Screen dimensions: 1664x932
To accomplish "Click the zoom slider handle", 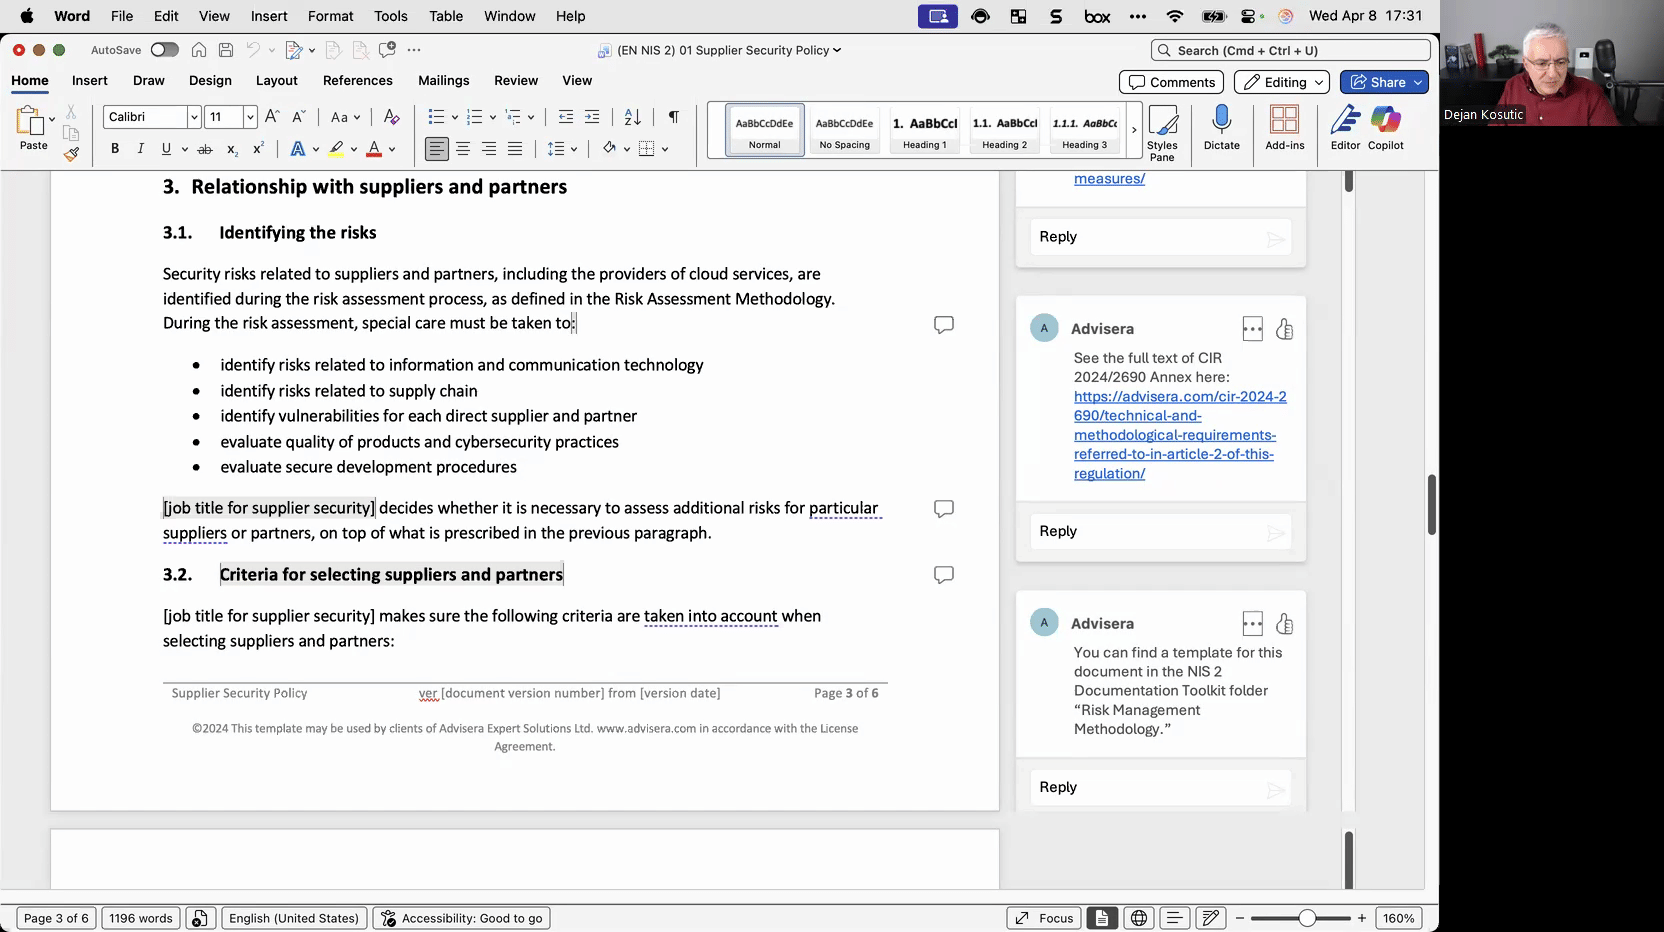I will [x=1306, y=918].
